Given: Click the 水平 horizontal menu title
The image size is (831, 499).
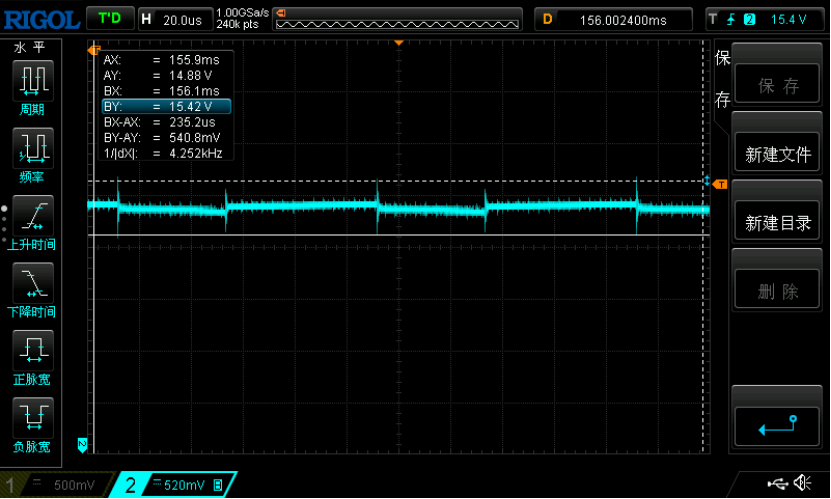Looking at the screenshot, I should (30, 48).
